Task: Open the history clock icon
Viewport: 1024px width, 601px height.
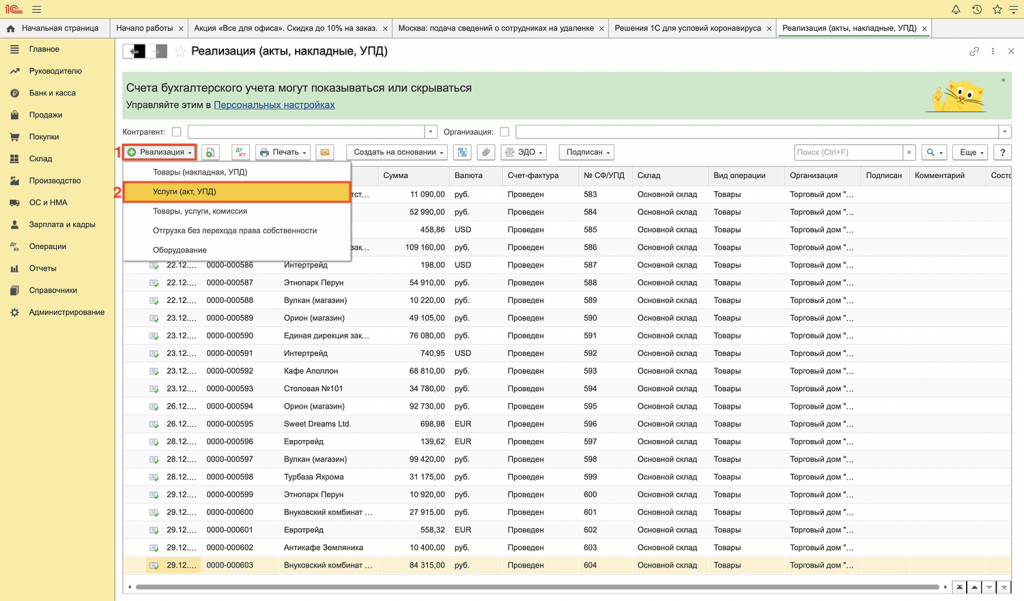Action: click(x=976, y=9)
